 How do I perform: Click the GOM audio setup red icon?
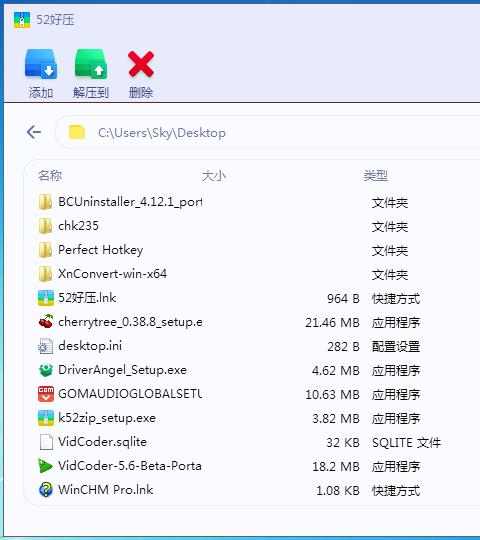[45, 394]
